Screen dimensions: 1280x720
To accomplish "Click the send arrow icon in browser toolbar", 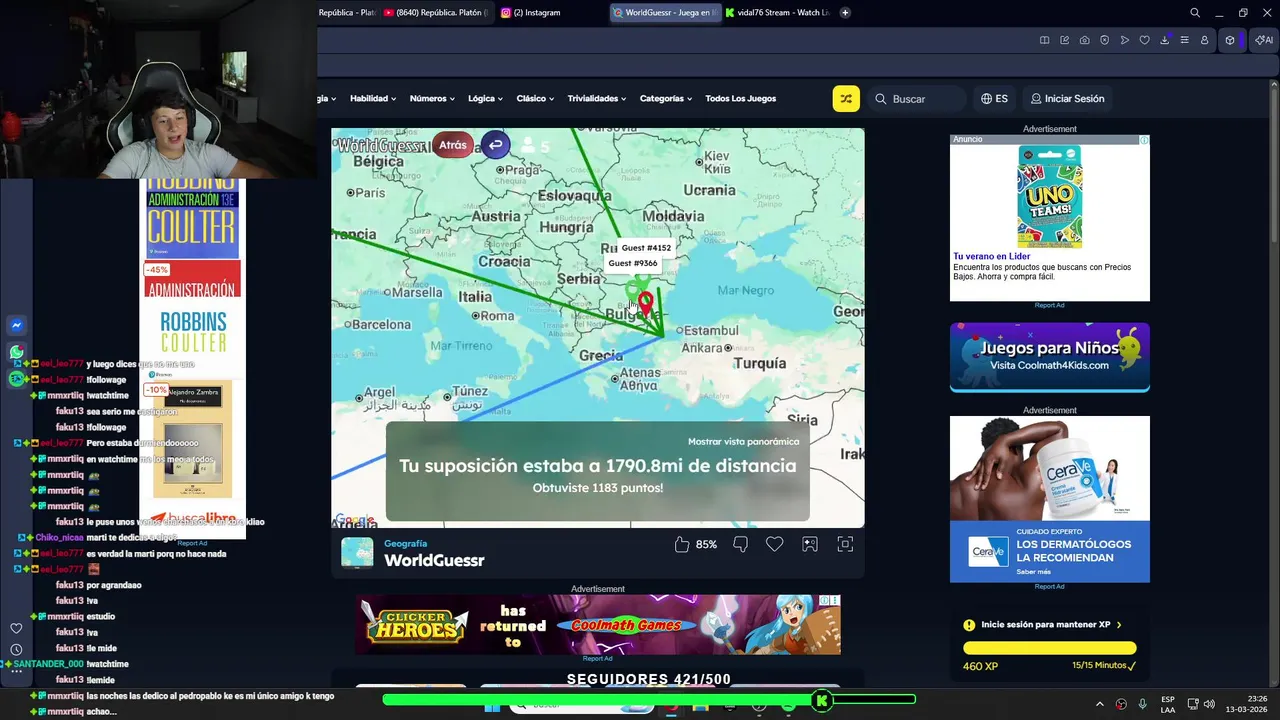I will [x=1125, y=40].
